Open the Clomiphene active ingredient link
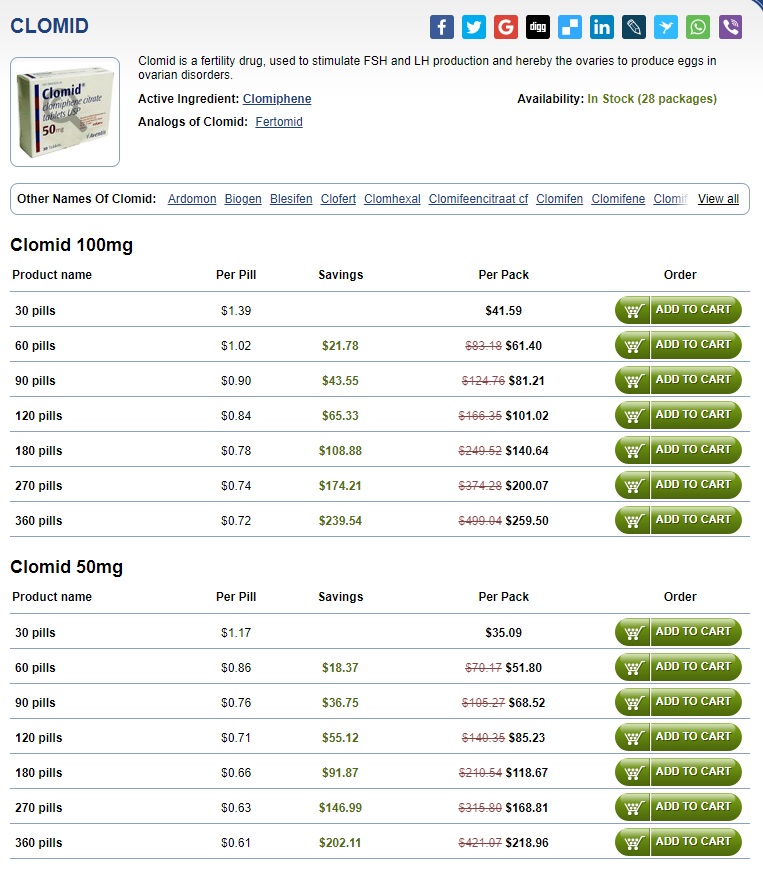763x874 pixels. [x=277, y=99]
